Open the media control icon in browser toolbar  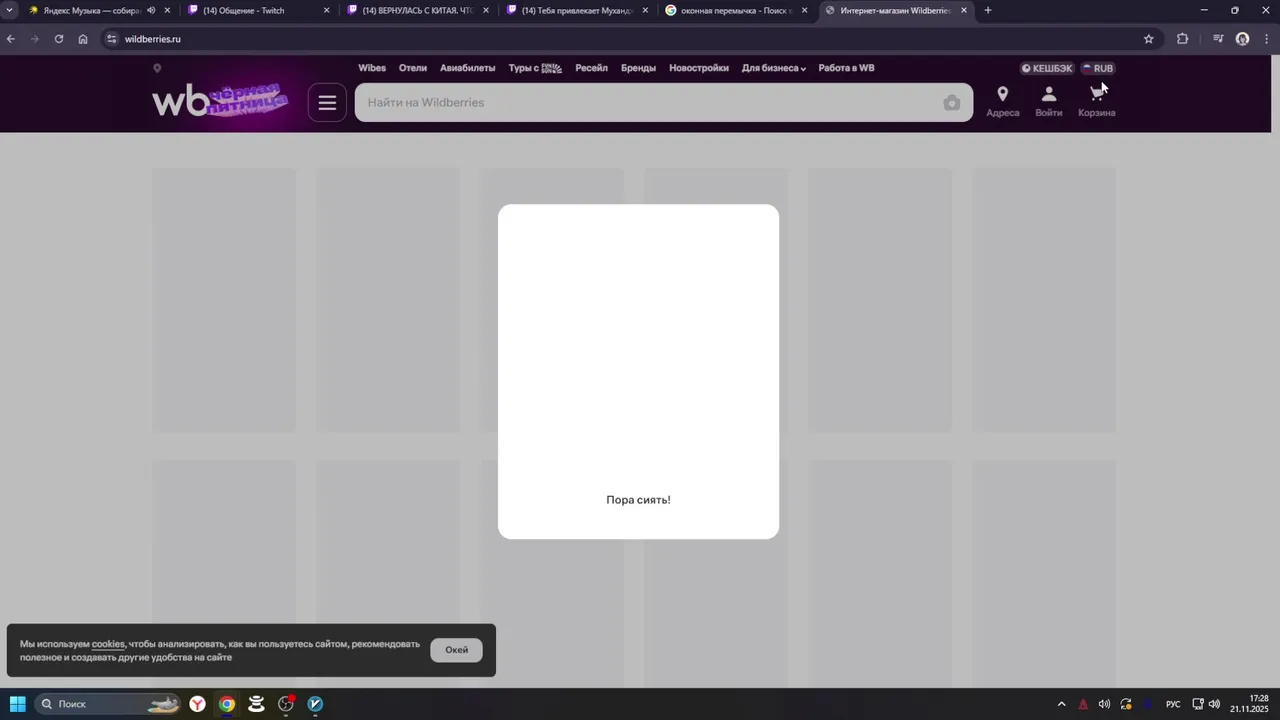pyautogui.click(x=1218, y=39)
